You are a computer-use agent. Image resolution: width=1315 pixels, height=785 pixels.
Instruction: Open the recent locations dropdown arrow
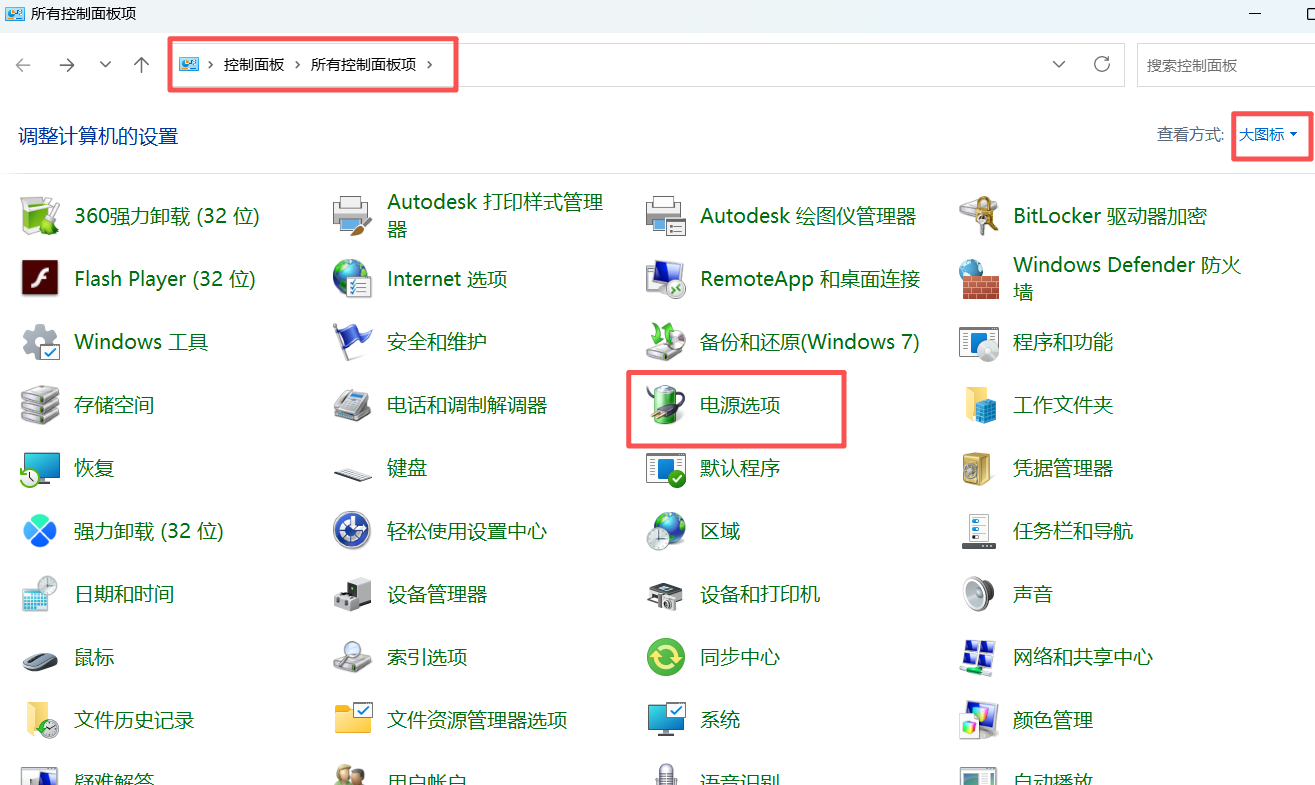(105, 65)
